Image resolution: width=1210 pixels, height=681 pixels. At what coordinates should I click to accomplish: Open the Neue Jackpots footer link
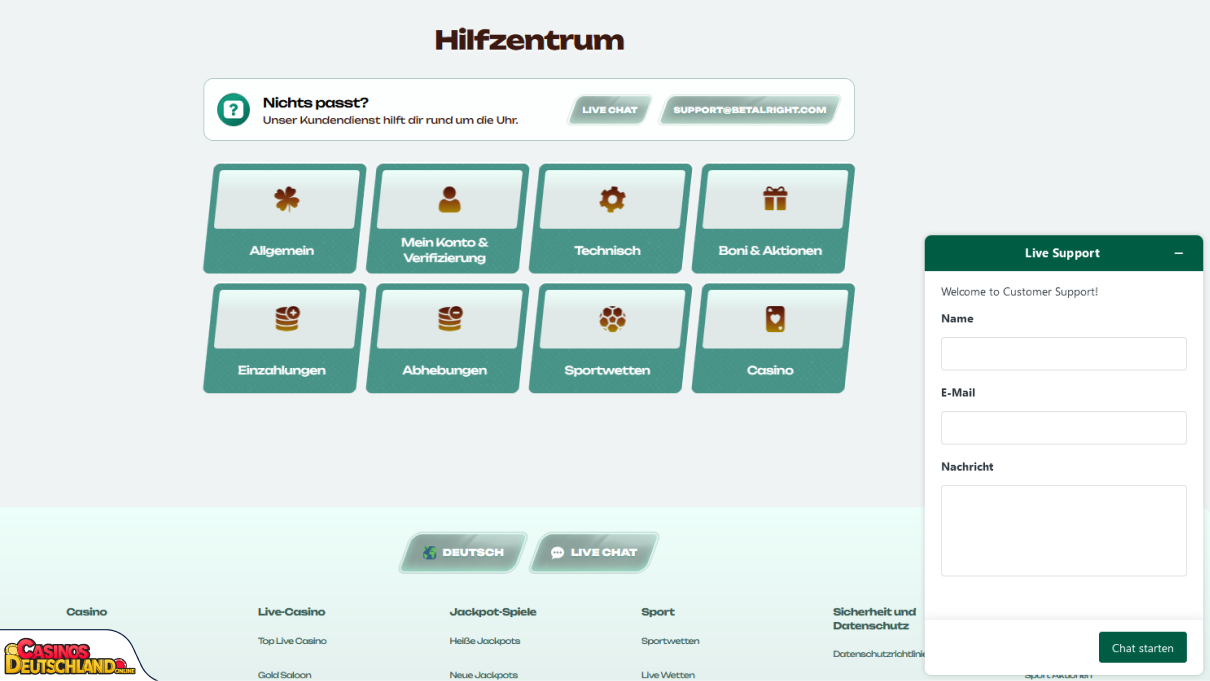coord(484,675)
